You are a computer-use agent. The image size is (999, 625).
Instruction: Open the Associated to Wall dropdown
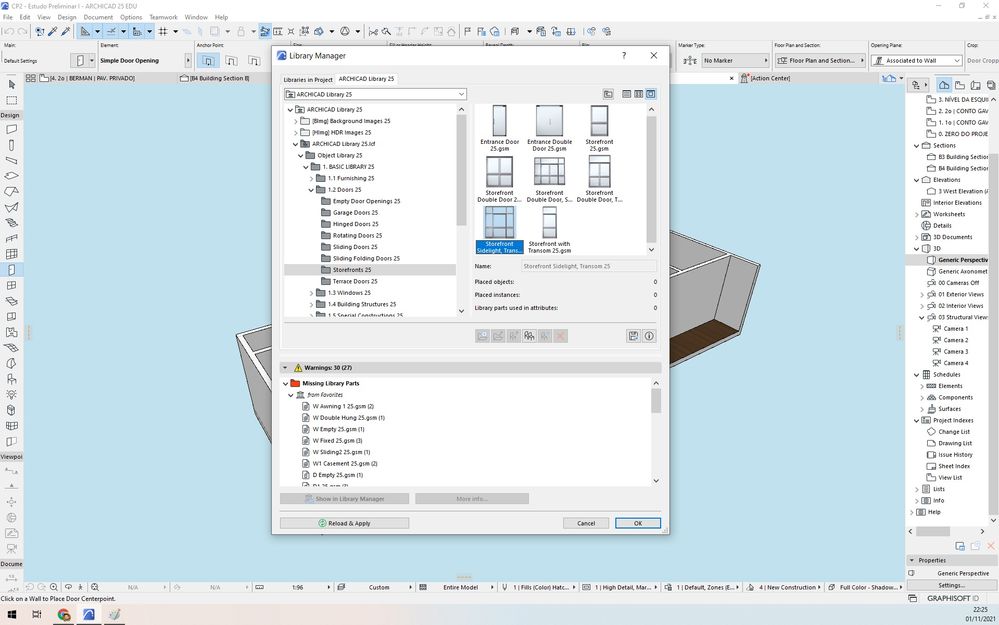(x=916, y=61)
